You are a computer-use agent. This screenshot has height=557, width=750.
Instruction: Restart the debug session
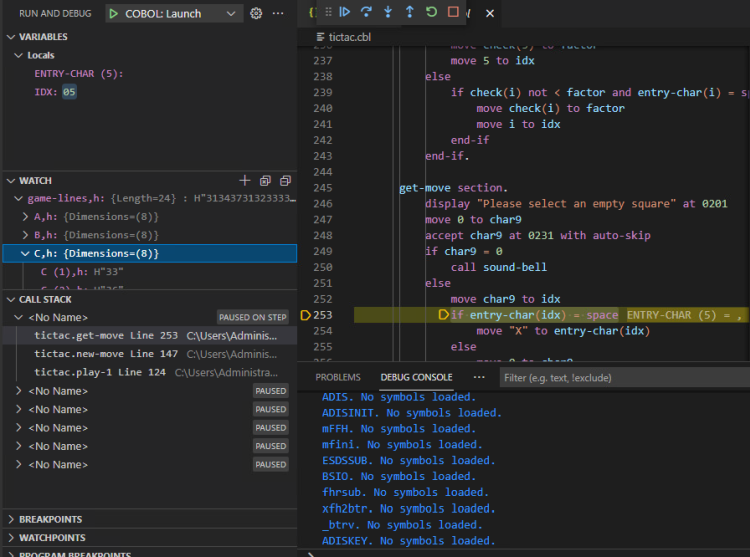pos(431,13)
